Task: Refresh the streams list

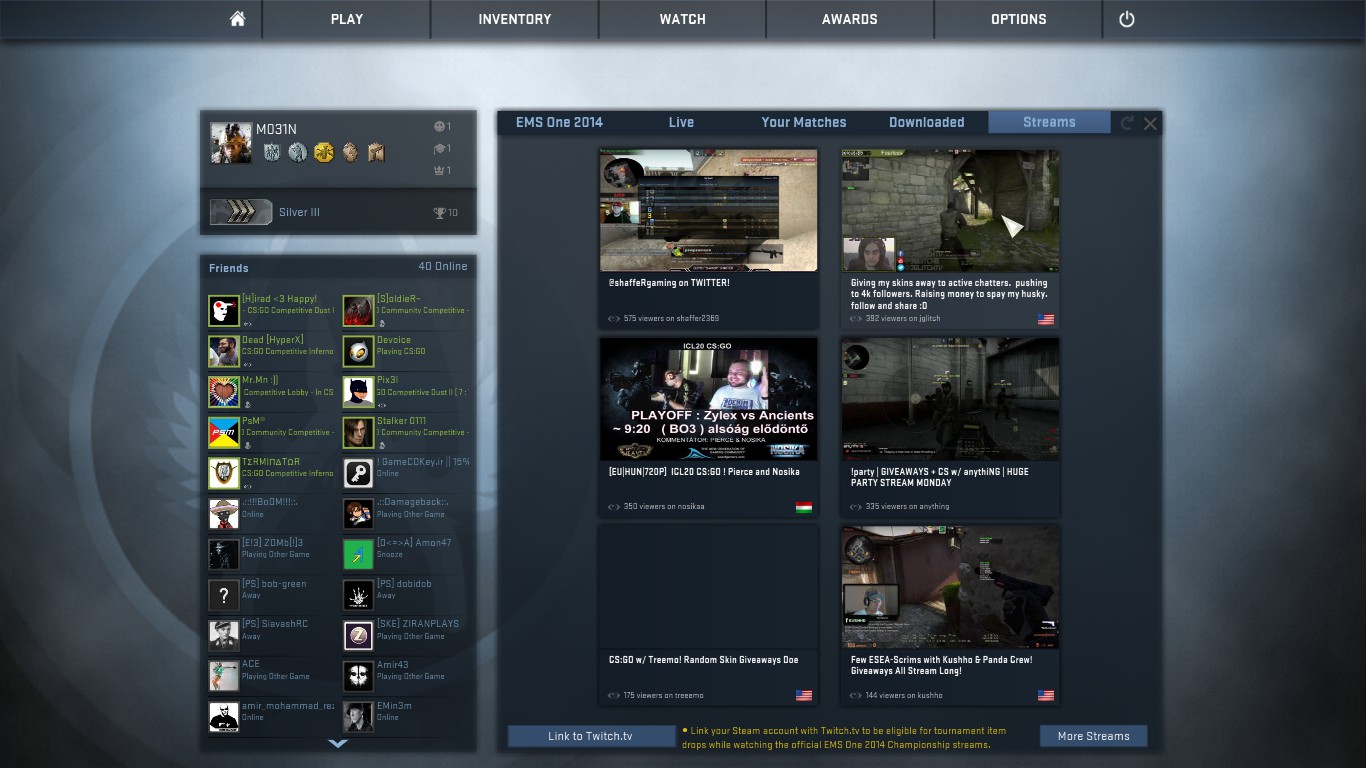Action: 1127,123
